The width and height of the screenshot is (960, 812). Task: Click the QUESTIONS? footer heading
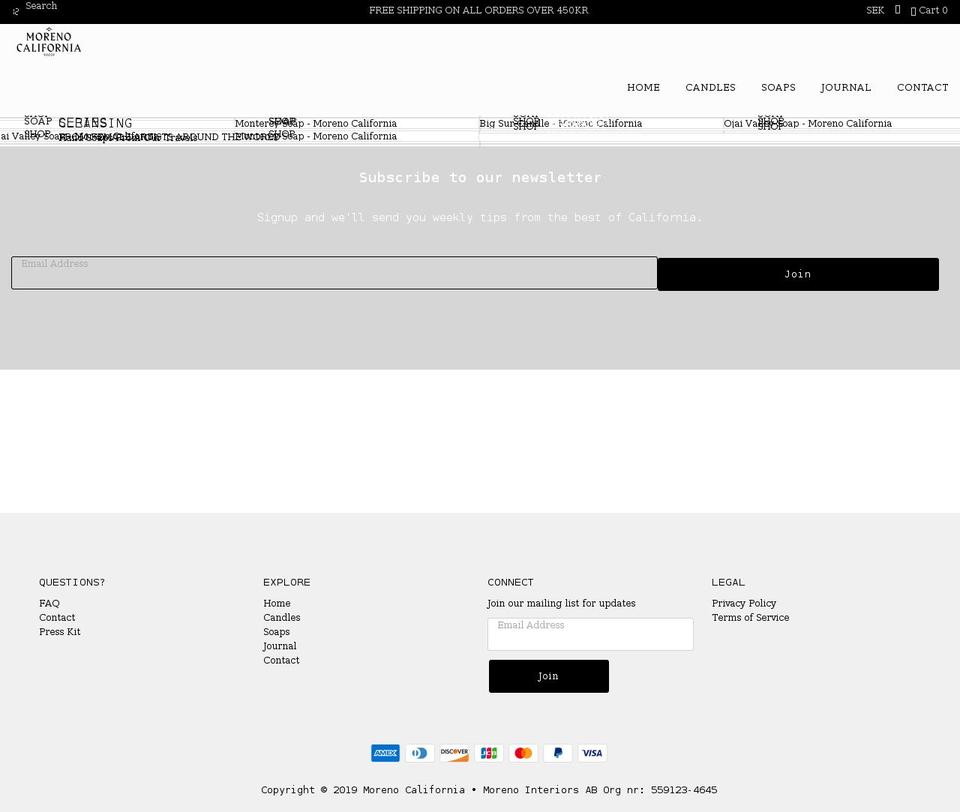click(x=72, y=582)
